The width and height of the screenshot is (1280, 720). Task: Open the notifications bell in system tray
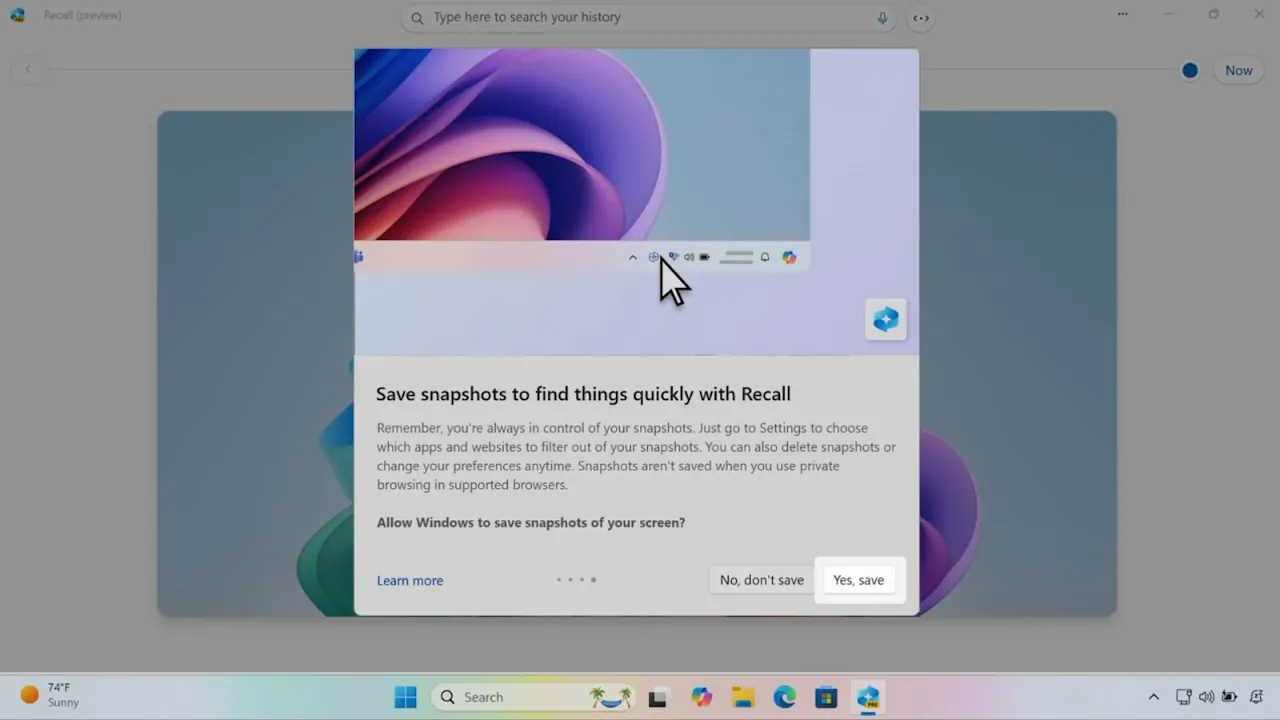(1256, 697)
